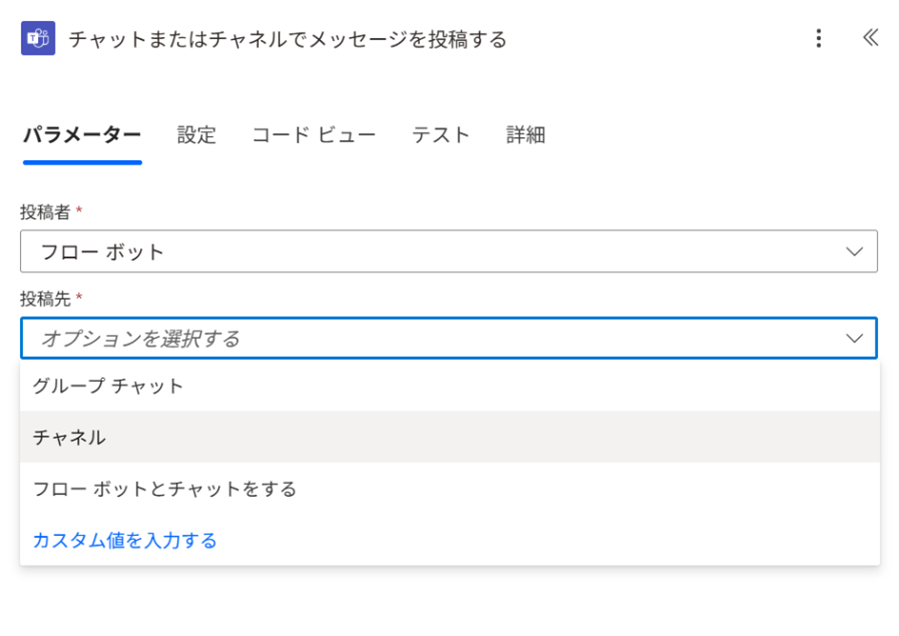This screenshot has width=899, height=636.
Task: Click the 投稿者 field label
Action: coord(47,212)
